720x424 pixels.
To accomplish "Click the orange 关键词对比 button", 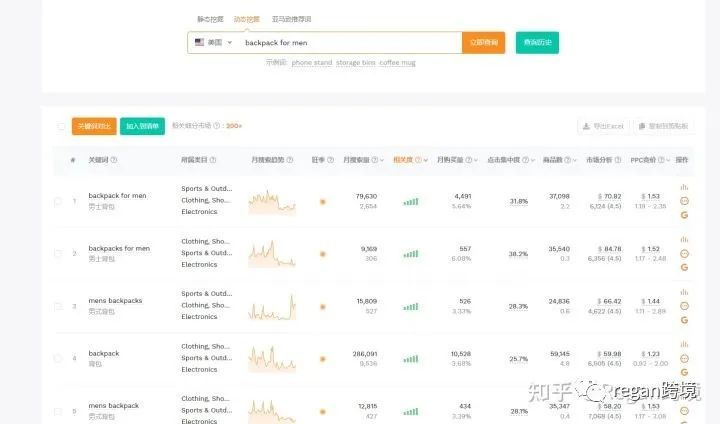I will [x=94, y=126].
